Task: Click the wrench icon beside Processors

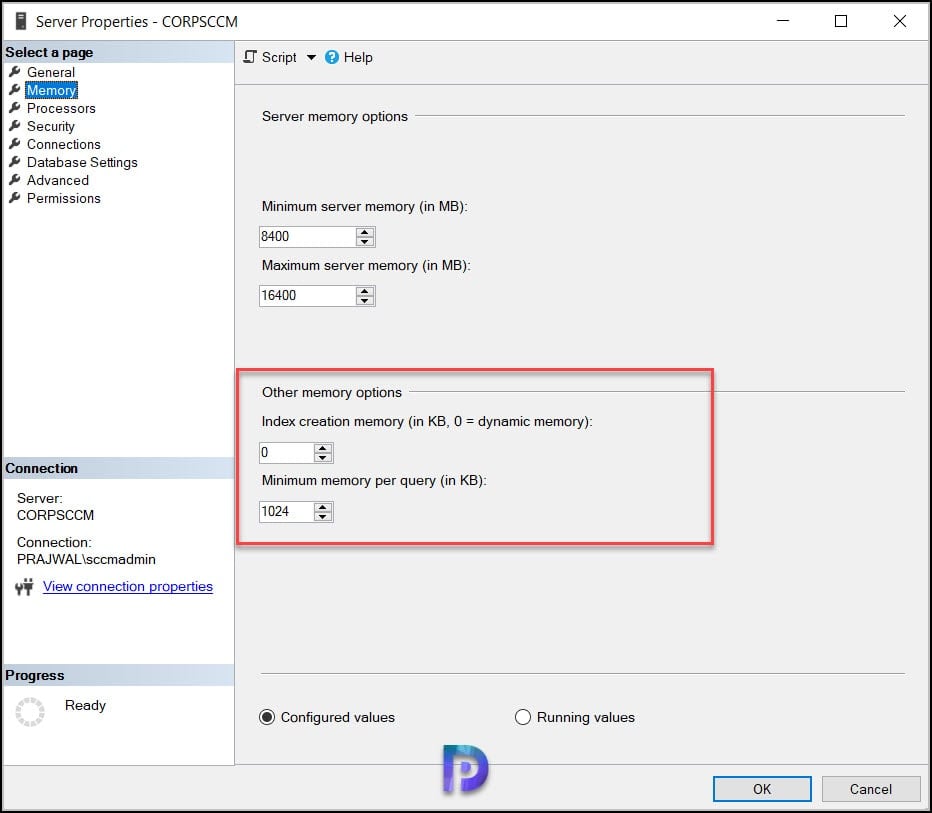Action: [x=15, y=108]
